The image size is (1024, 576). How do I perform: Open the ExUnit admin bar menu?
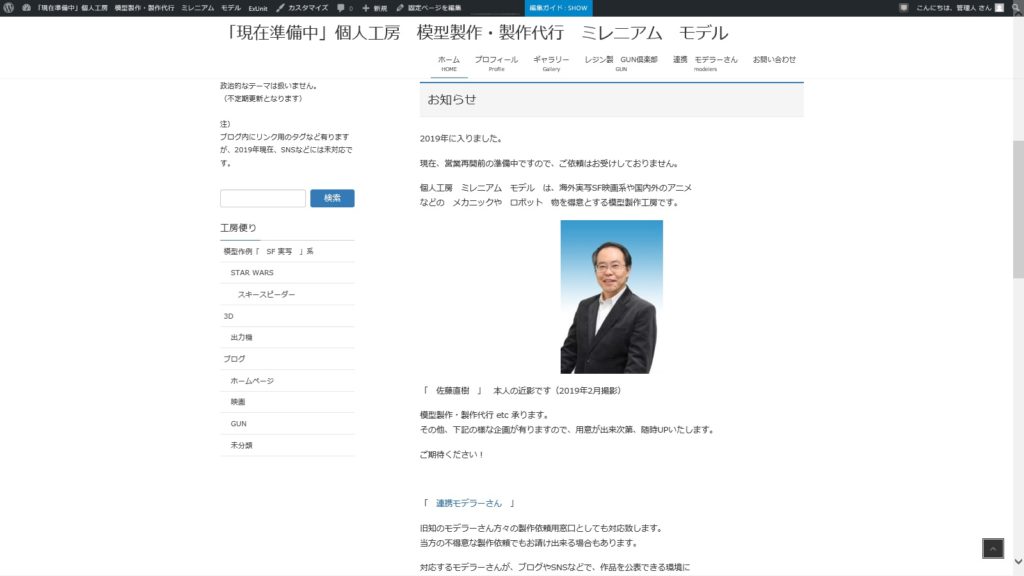tap(258, 8)
